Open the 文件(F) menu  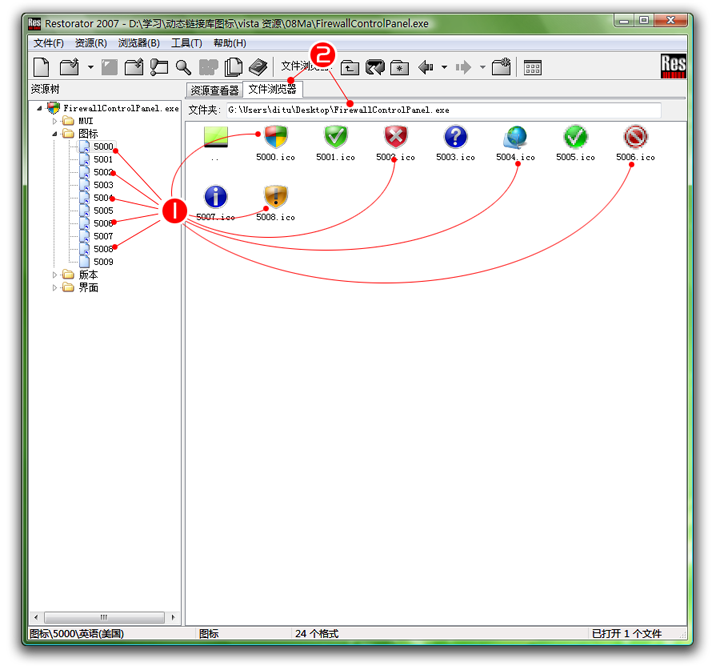pyautogui.click(x=48, y=43)
